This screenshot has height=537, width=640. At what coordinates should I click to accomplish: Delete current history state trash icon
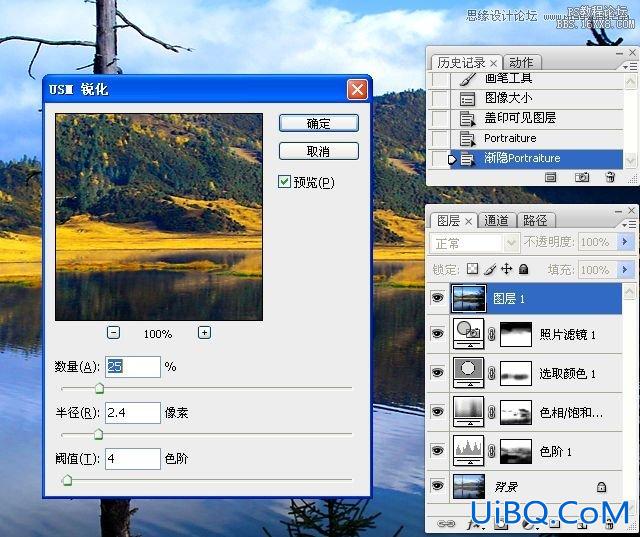(x=610, y=177)
